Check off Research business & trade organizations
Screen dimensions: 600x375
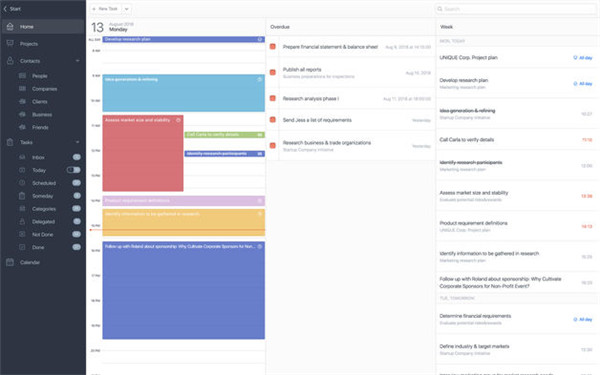[x=273, y=145]
